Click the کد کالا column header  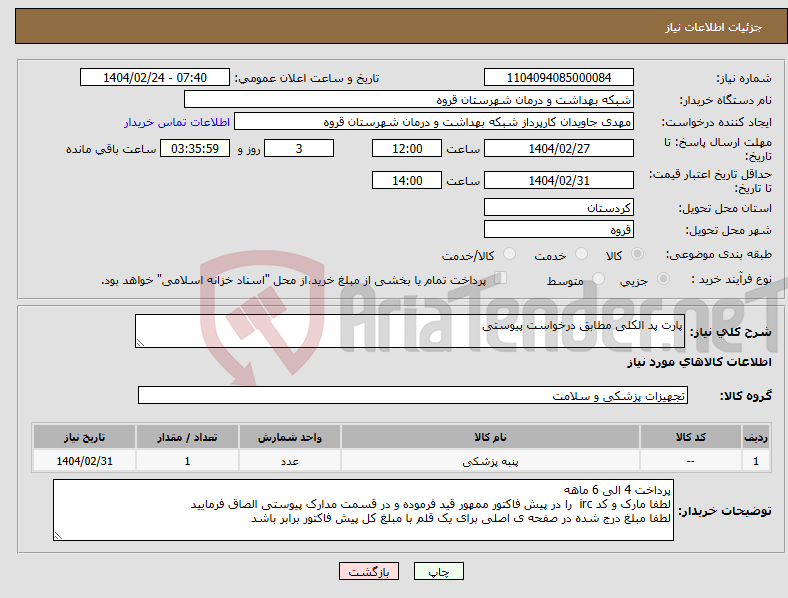(691, 437)
